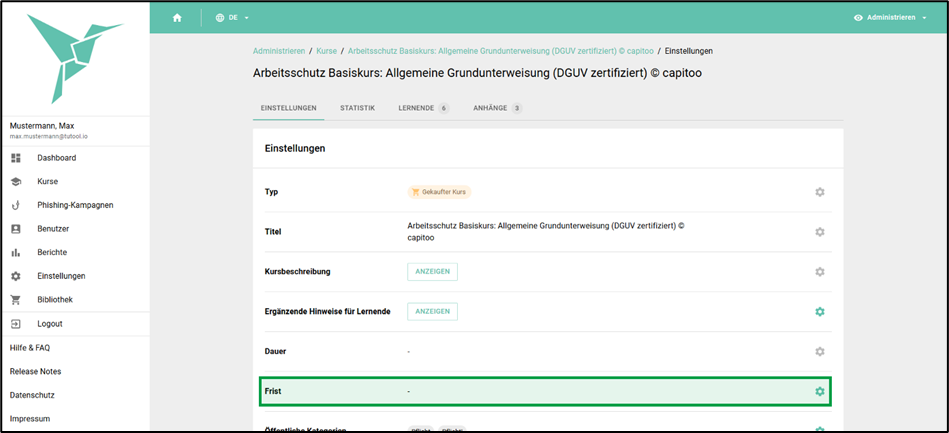This screenshot has height=433, width=949.
Task: Click the globe language icon
Action: pos(220,18)
